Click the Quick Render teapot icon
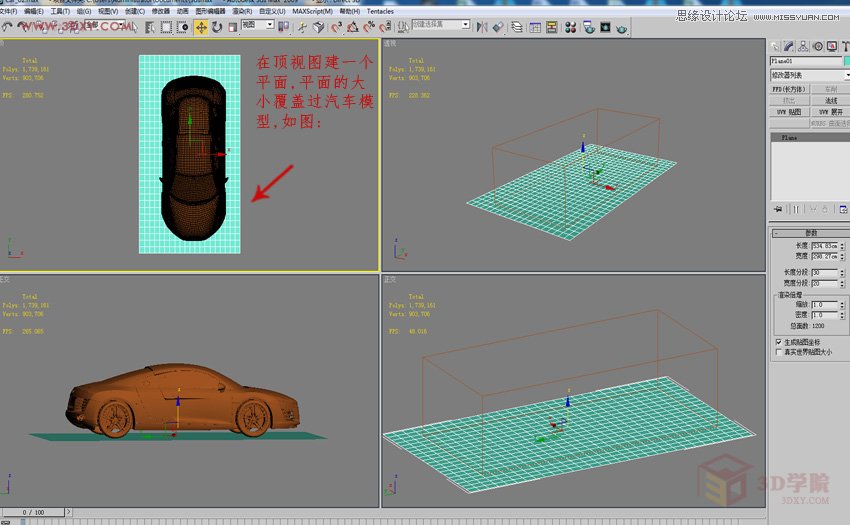Image resolution: width=850 pixels, height=525 pixels. 621,28
